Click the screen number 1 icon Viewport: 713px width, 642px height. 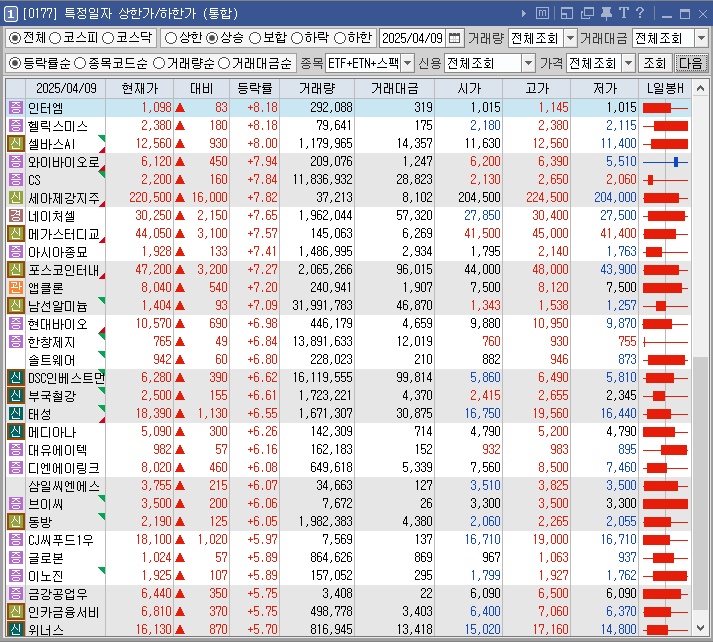pos(10,14)
